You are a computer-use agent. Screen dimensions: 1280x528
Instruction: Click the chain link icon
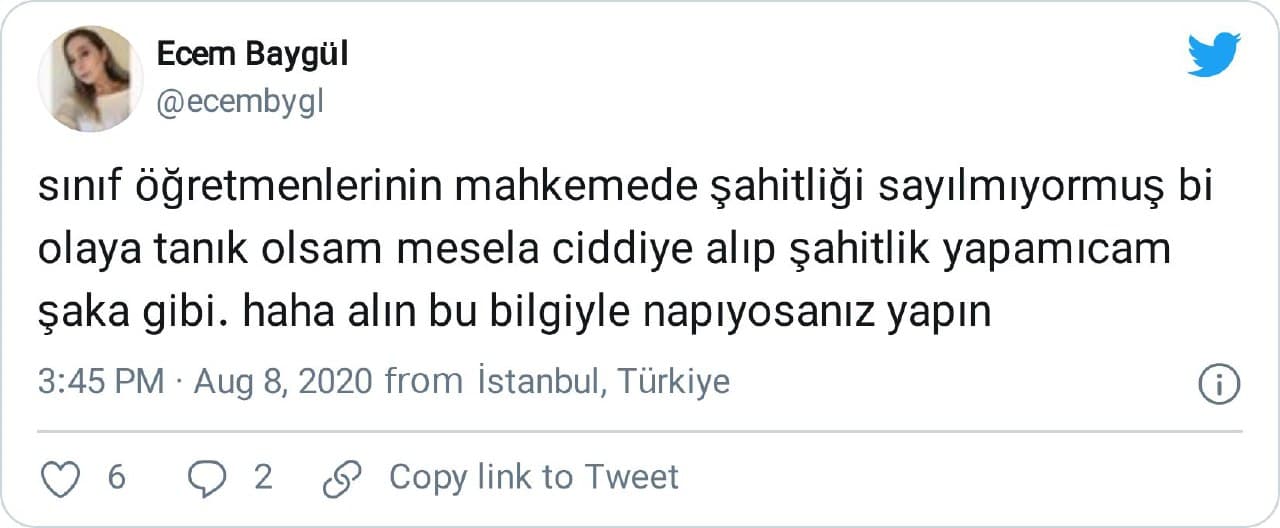(x=342, y=478)
